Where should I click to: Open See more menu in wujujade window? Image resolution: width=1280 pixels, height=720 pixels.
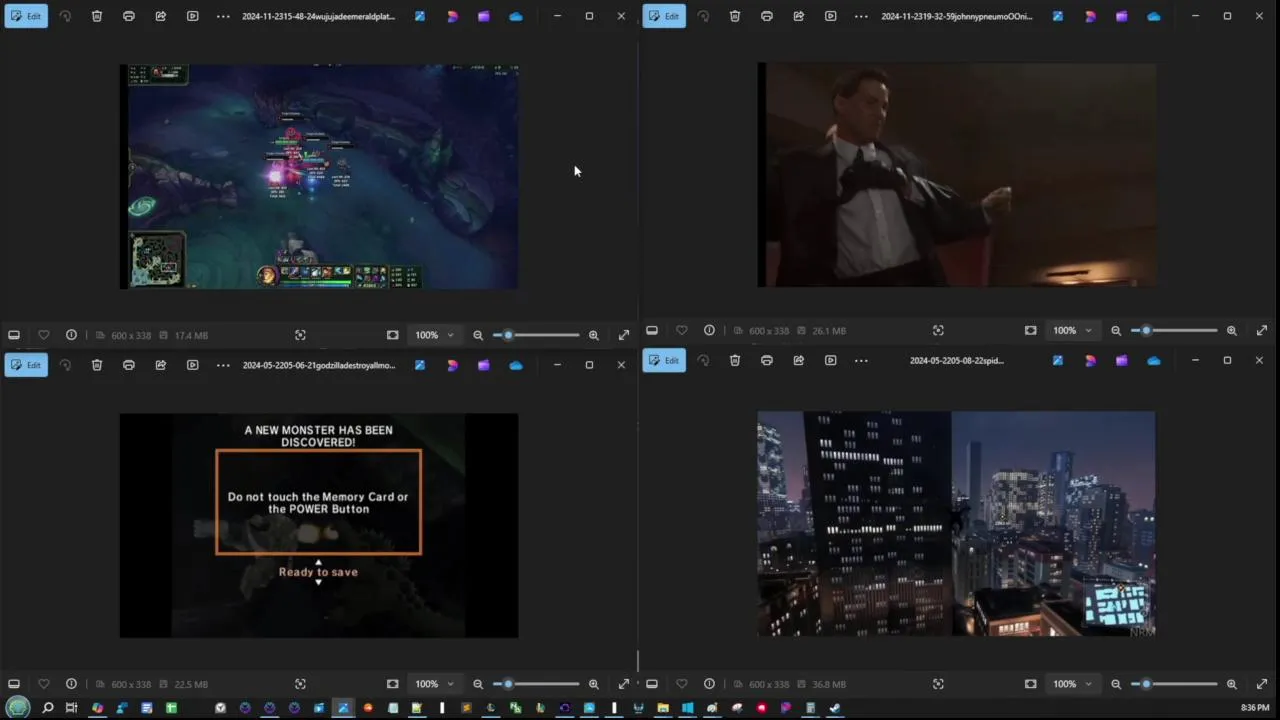tap(223, 16)
